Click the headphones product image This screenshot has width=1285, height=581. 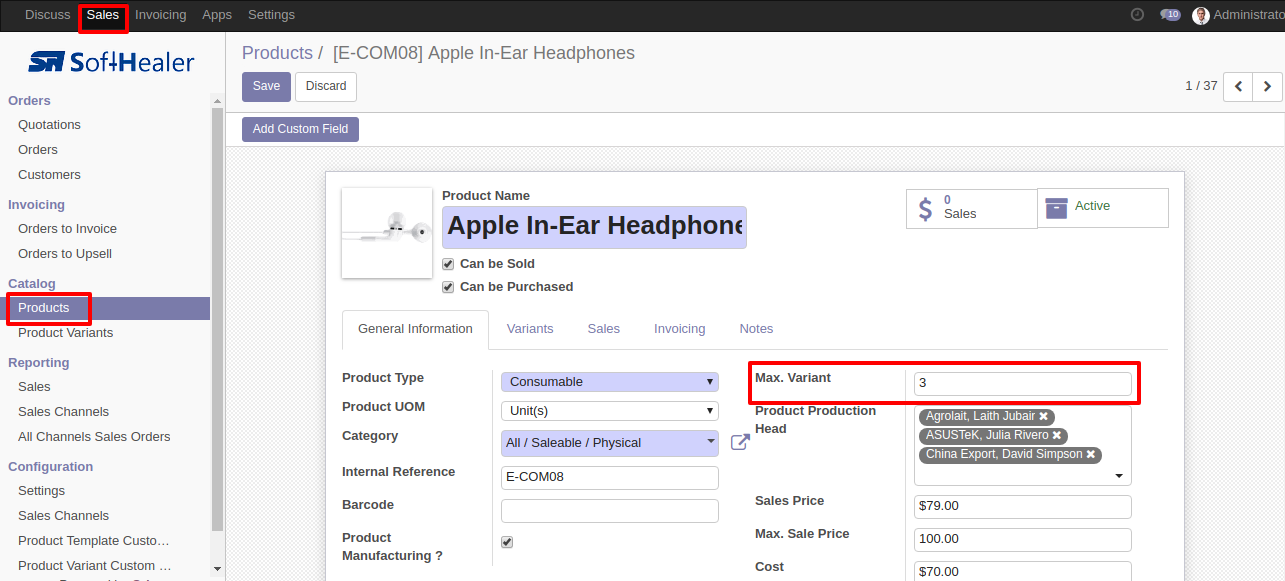[x=387, y=233]
